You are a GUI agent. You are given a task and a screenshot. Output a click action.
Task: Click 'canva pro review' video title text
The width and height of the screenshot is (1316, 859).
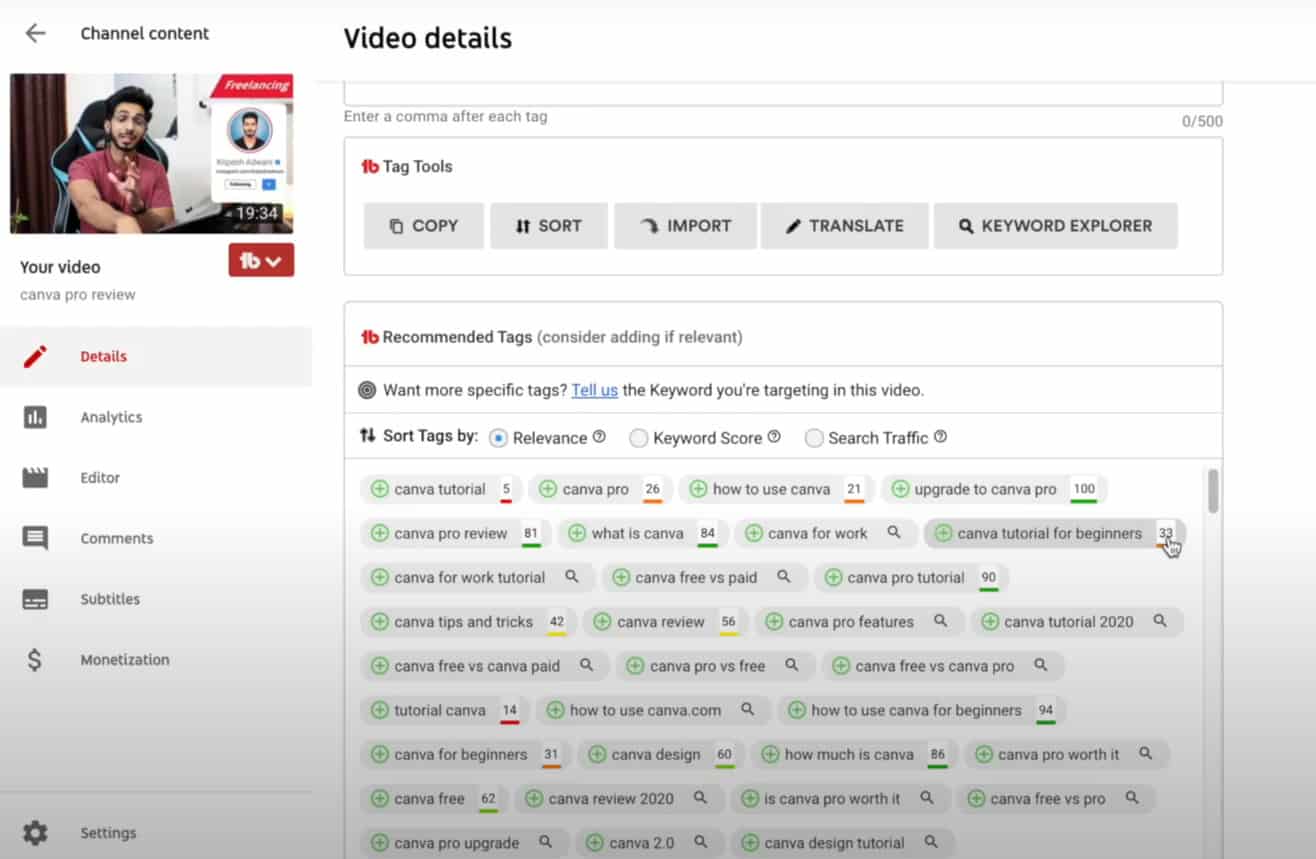point(78,295)
